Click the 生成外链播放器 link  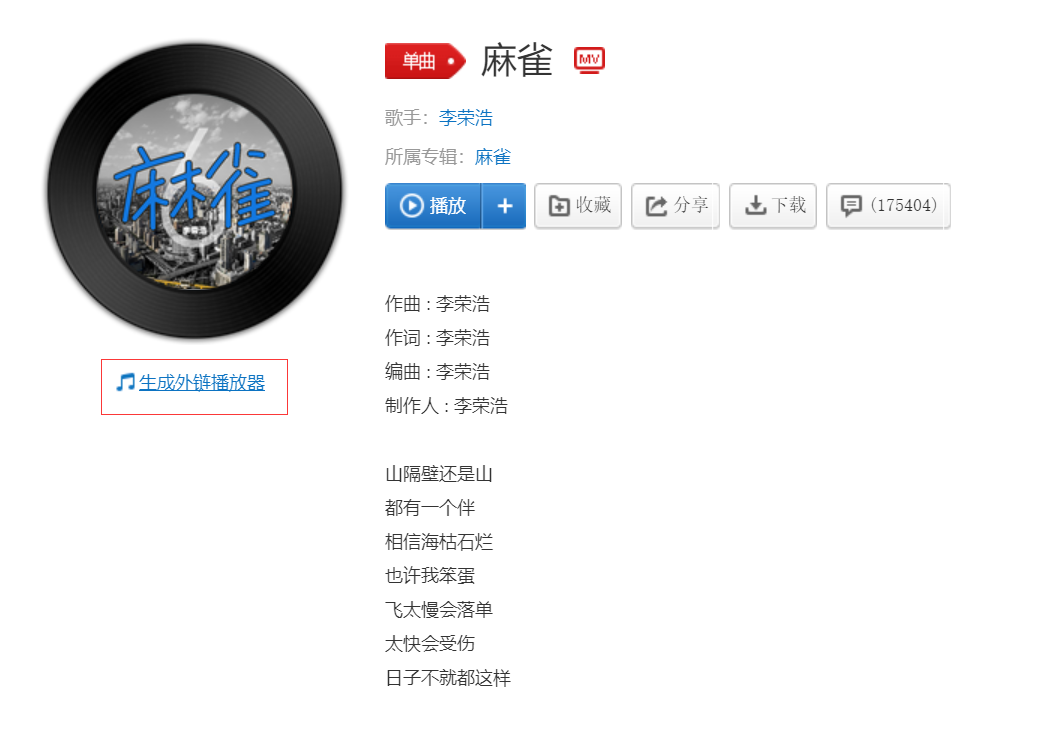[202, 383]
